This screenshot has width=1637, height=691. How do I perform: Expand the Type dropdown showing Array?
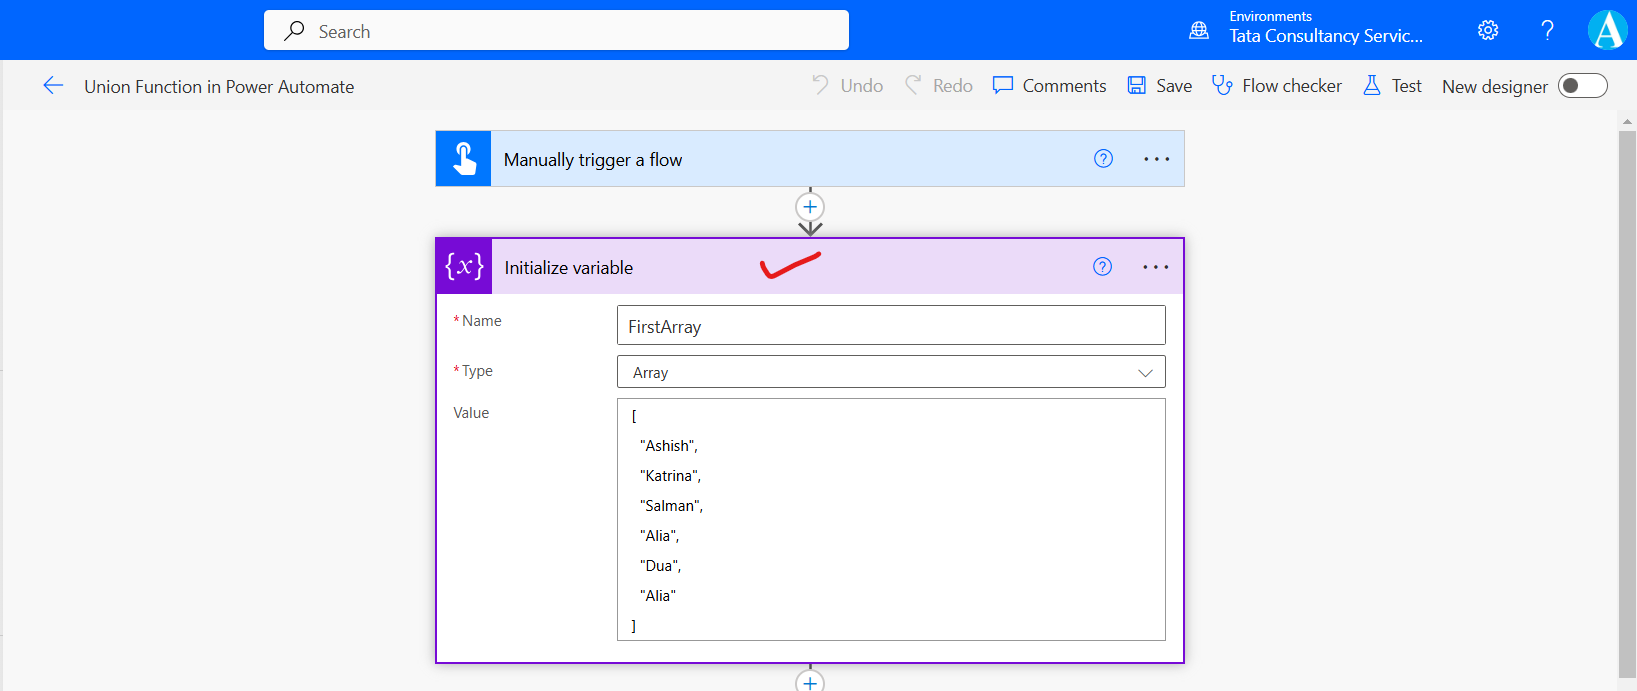(890, 372)
